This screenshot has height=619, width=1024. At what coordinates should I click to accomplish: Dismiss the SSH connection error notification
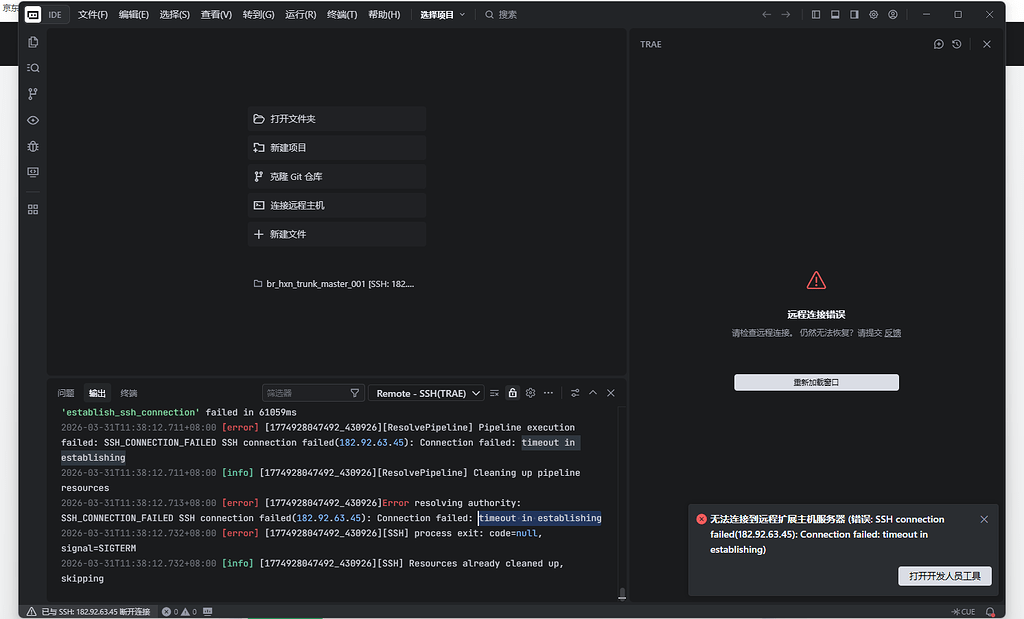(984, 520)
